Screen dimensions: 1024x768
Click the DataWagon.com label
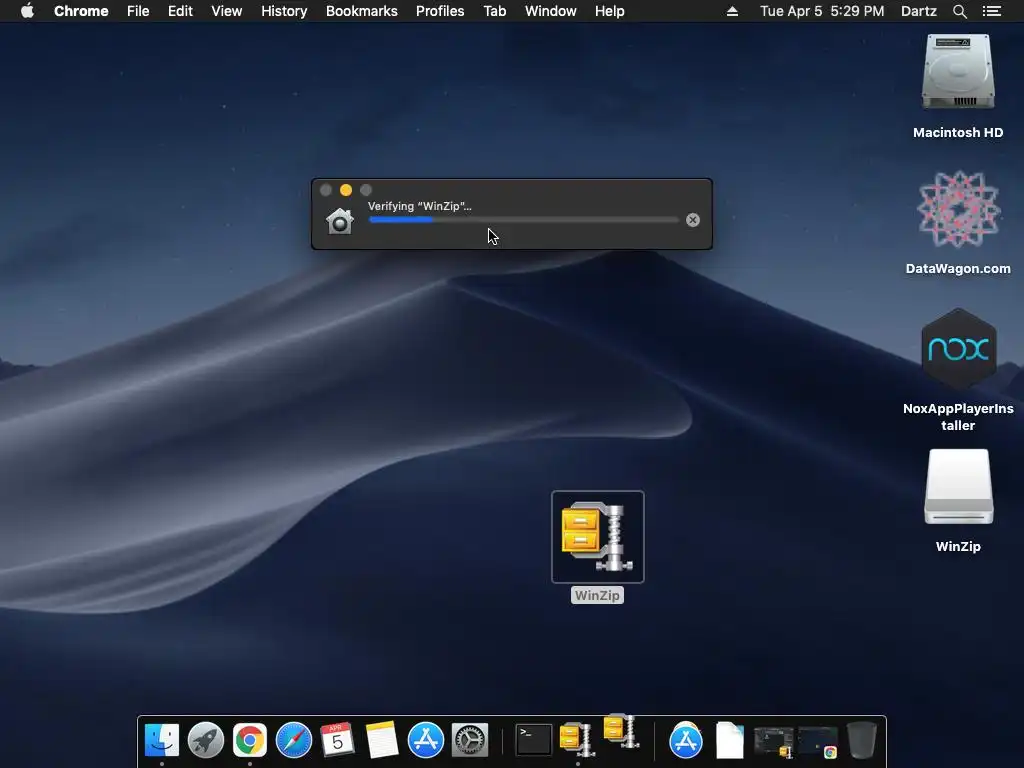(958, 268)
